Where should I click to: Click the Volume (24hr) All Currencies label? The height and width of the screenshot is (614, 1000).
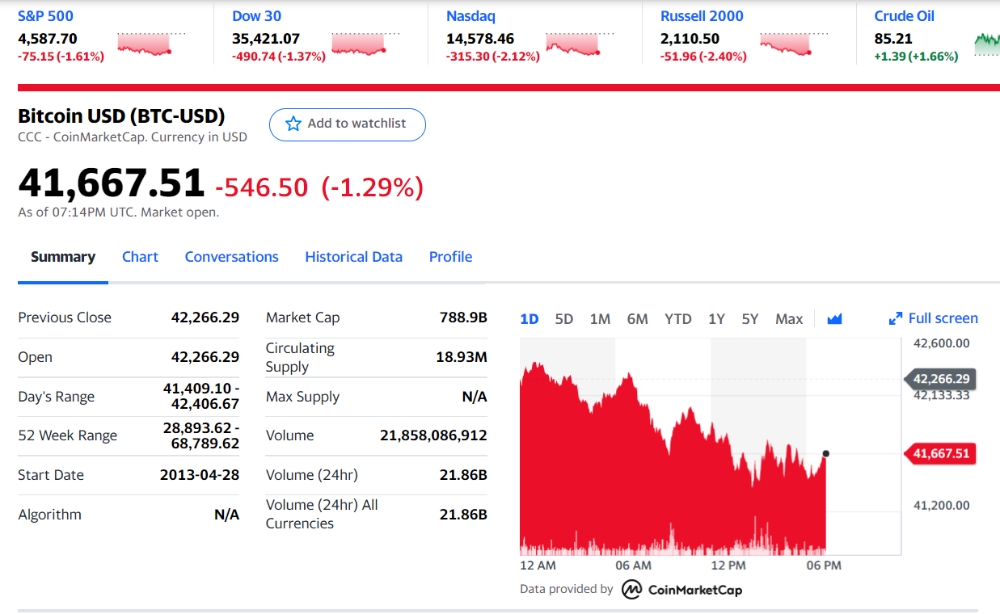322,514
